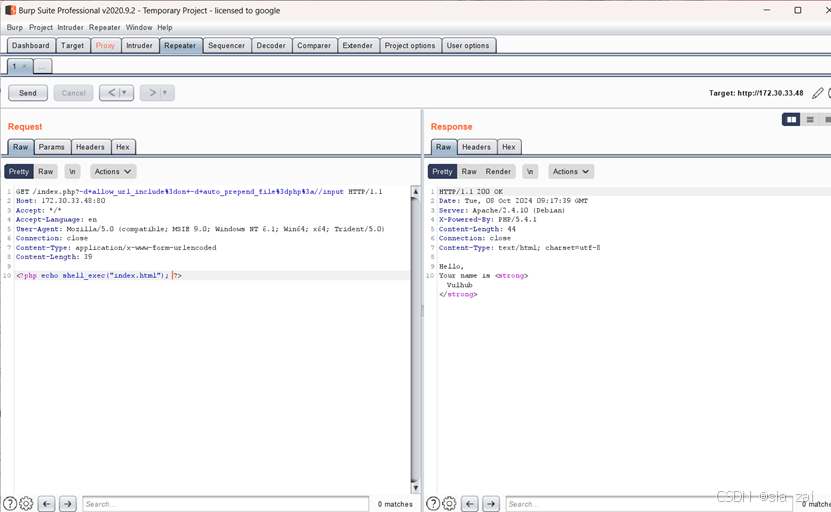This screenshot has width=831, height=512.
Task: Open the Project options tab
Action: coord(410,46)
